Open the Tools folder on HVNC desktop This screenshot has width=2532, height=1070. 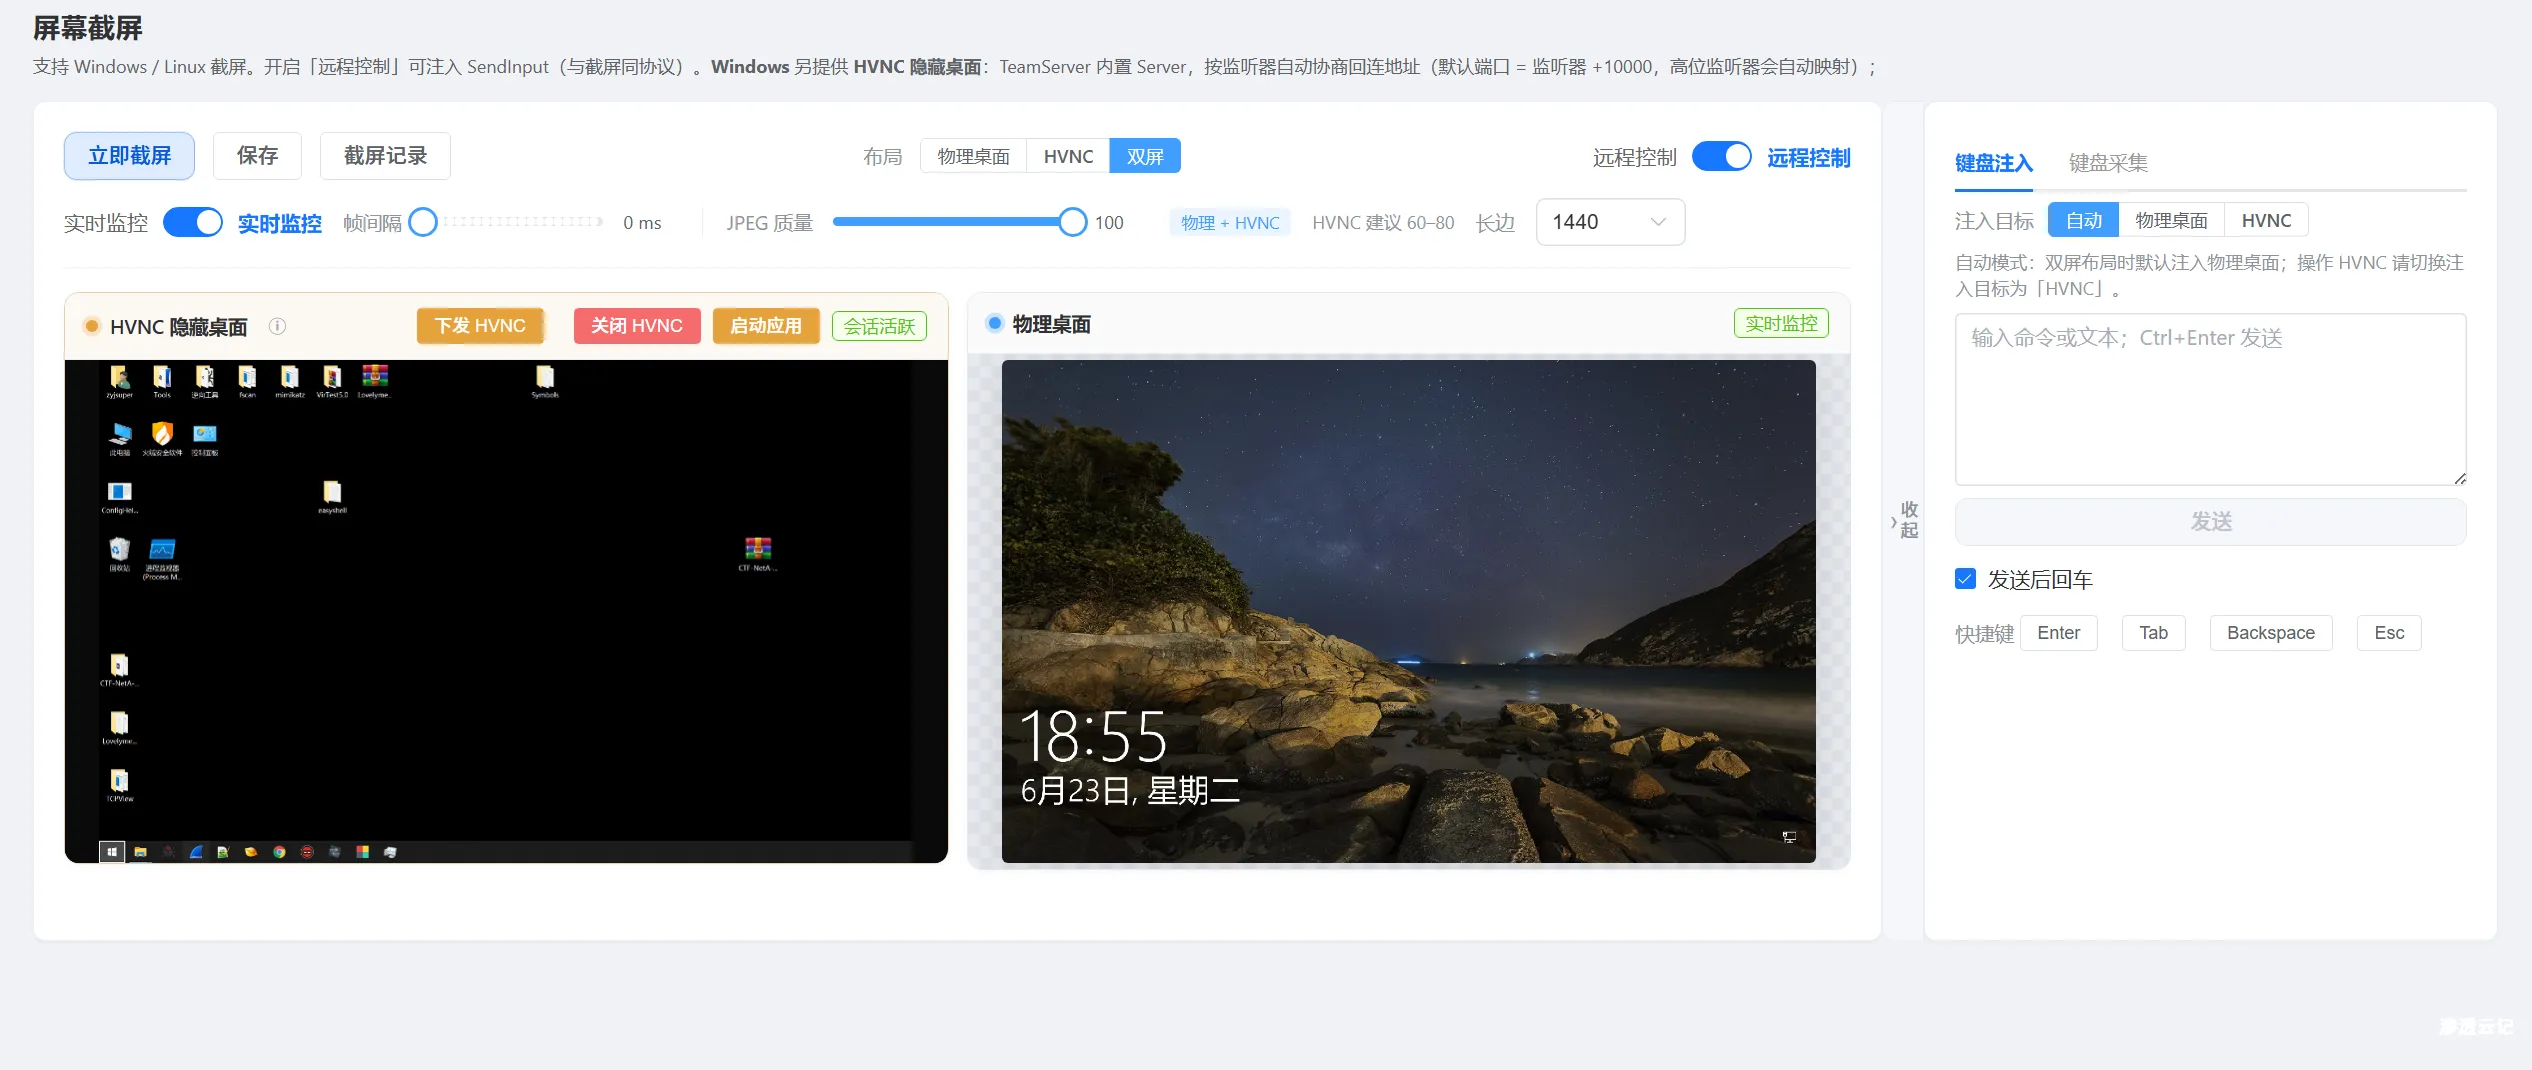(x=162, y=379)
